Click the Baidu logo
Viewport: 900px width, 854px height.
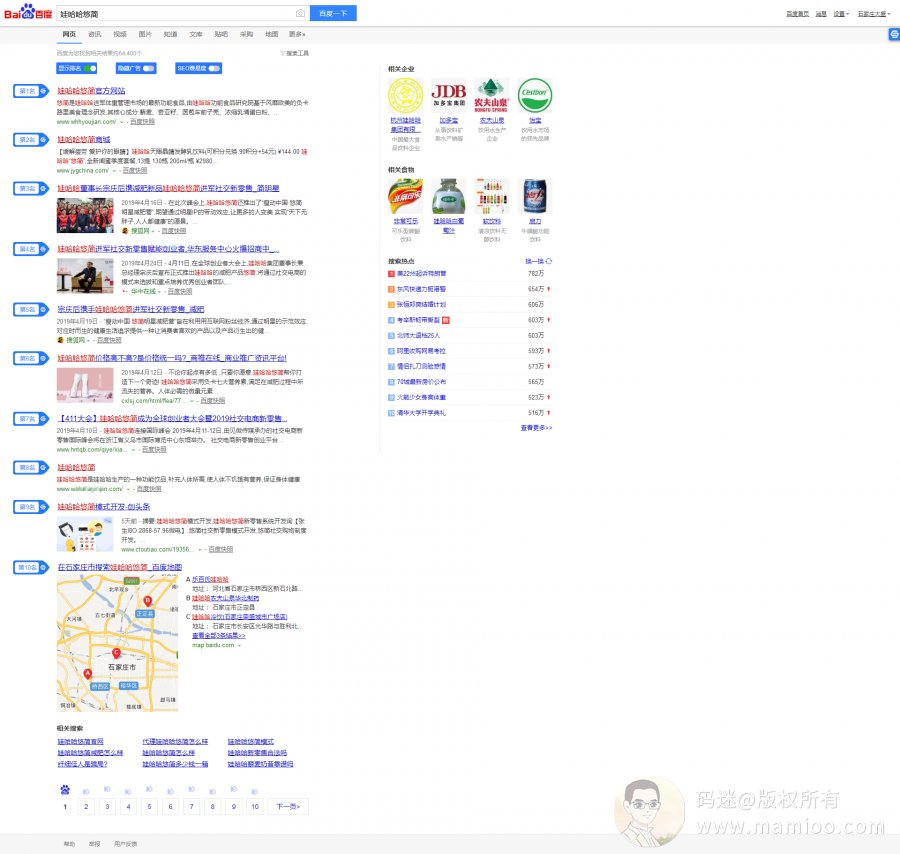click(x=29, y=13)
